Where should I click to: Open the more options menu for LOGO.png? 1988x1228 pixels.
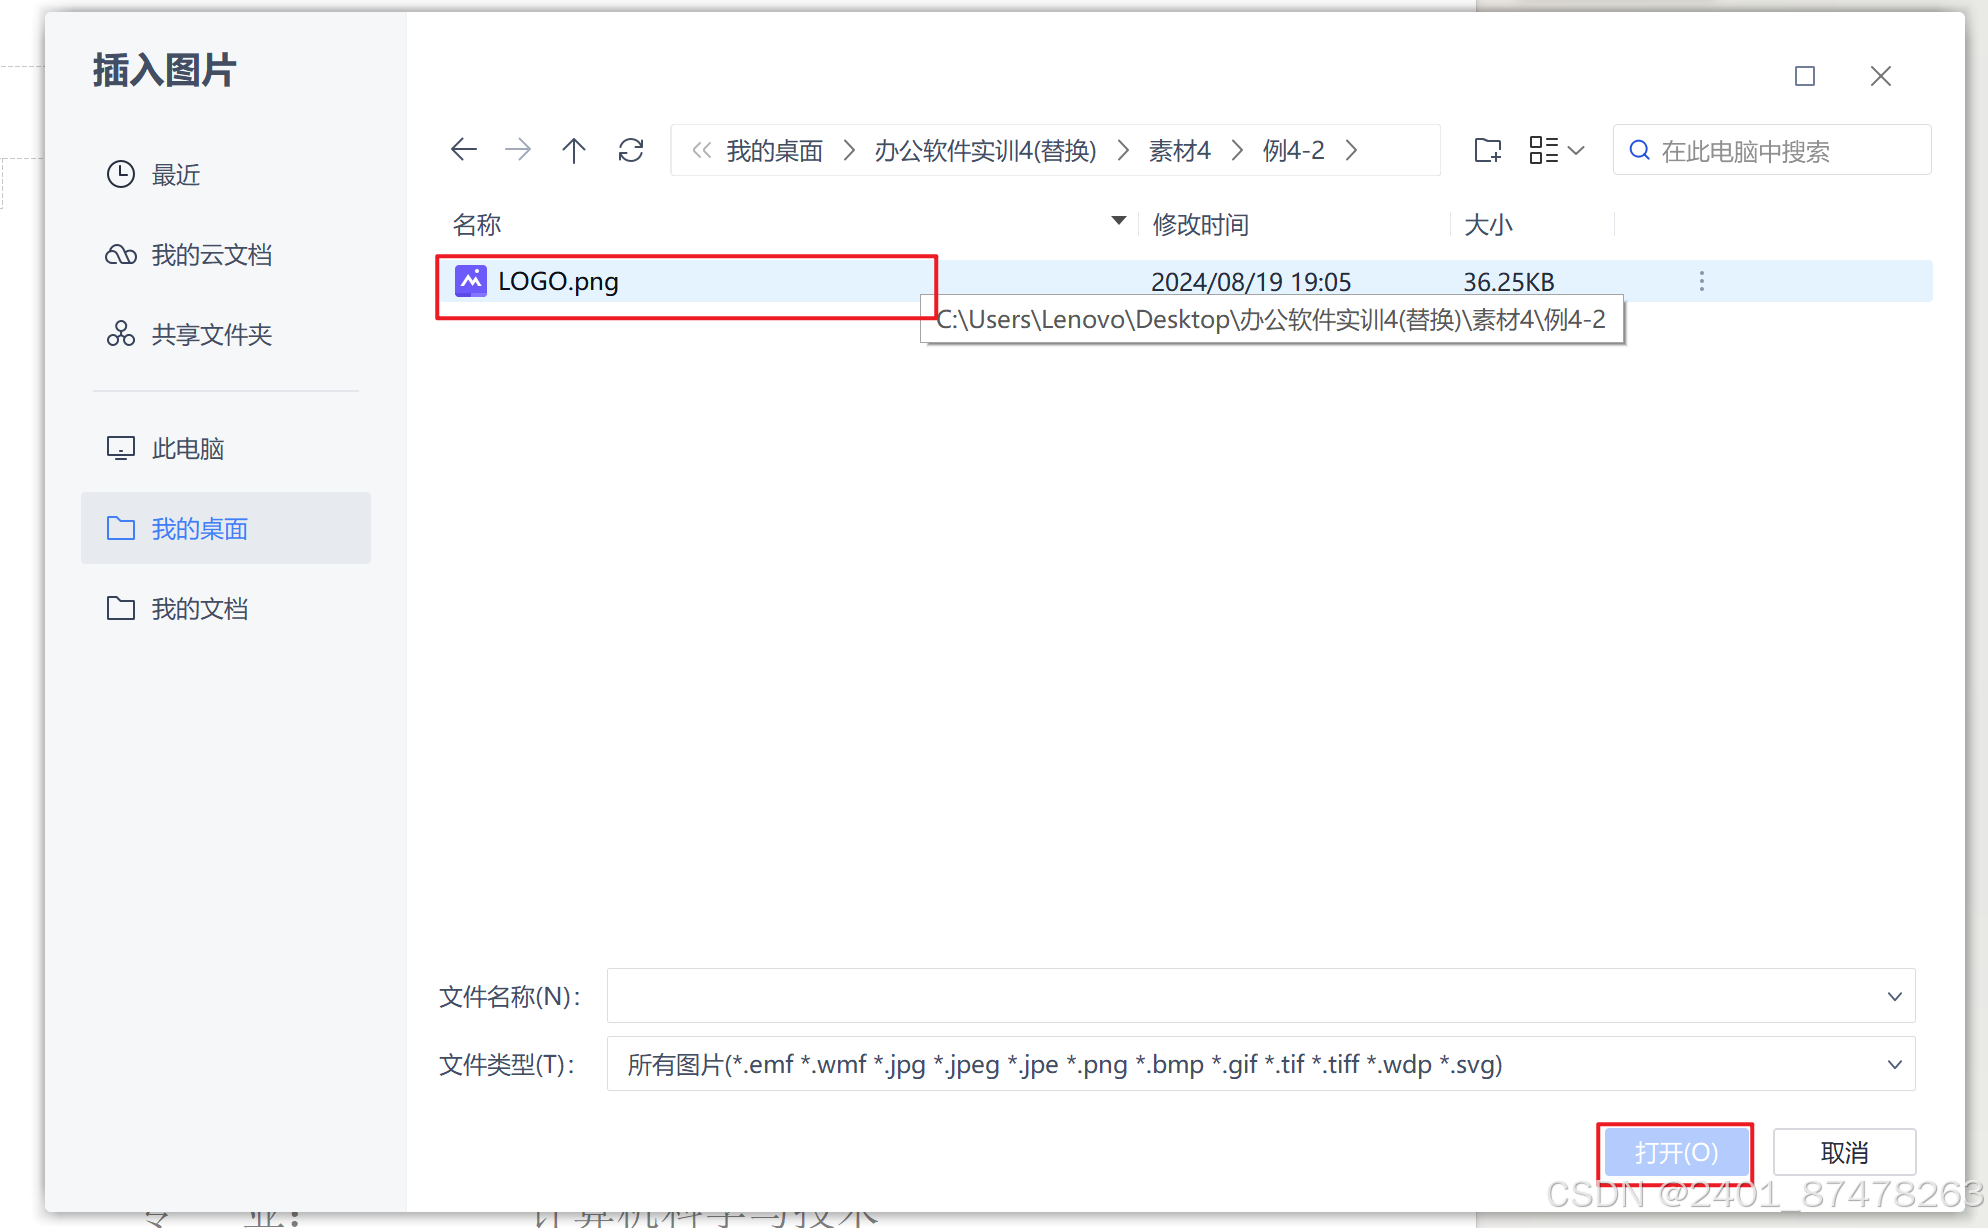(x=1701, y=281)
